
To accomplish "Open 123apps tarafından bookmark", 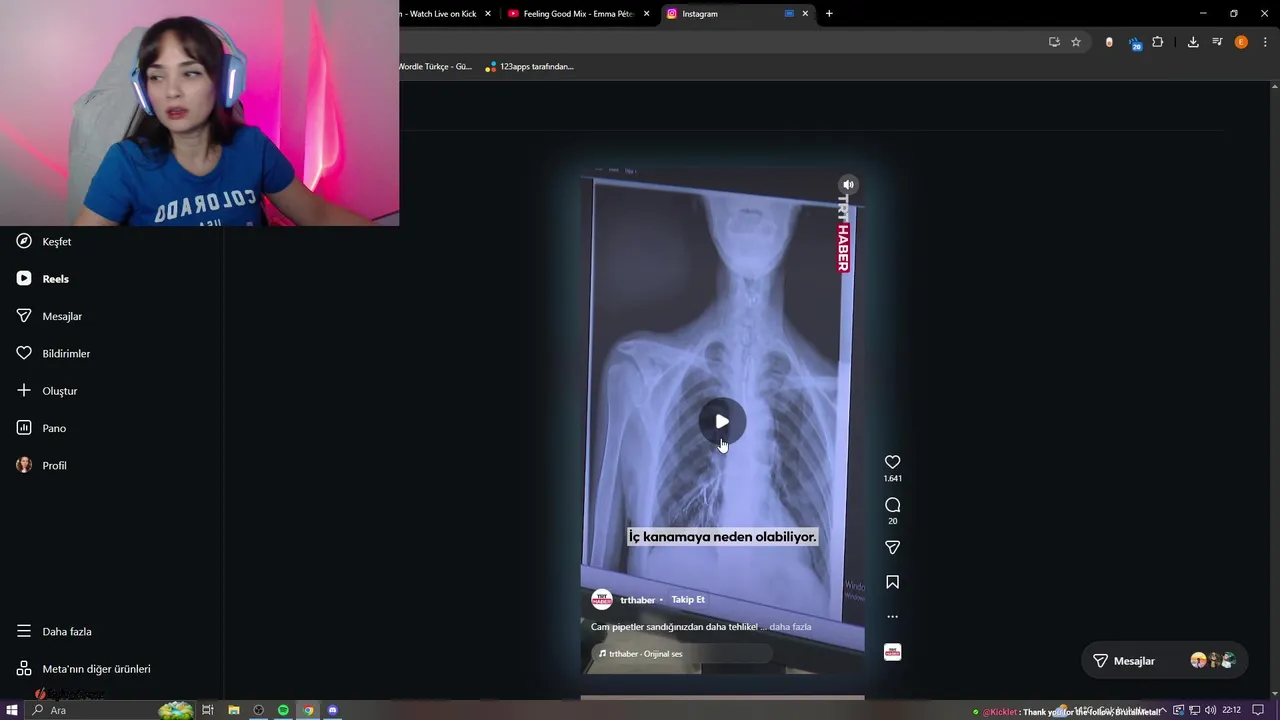I will click(x=529, y=67).
